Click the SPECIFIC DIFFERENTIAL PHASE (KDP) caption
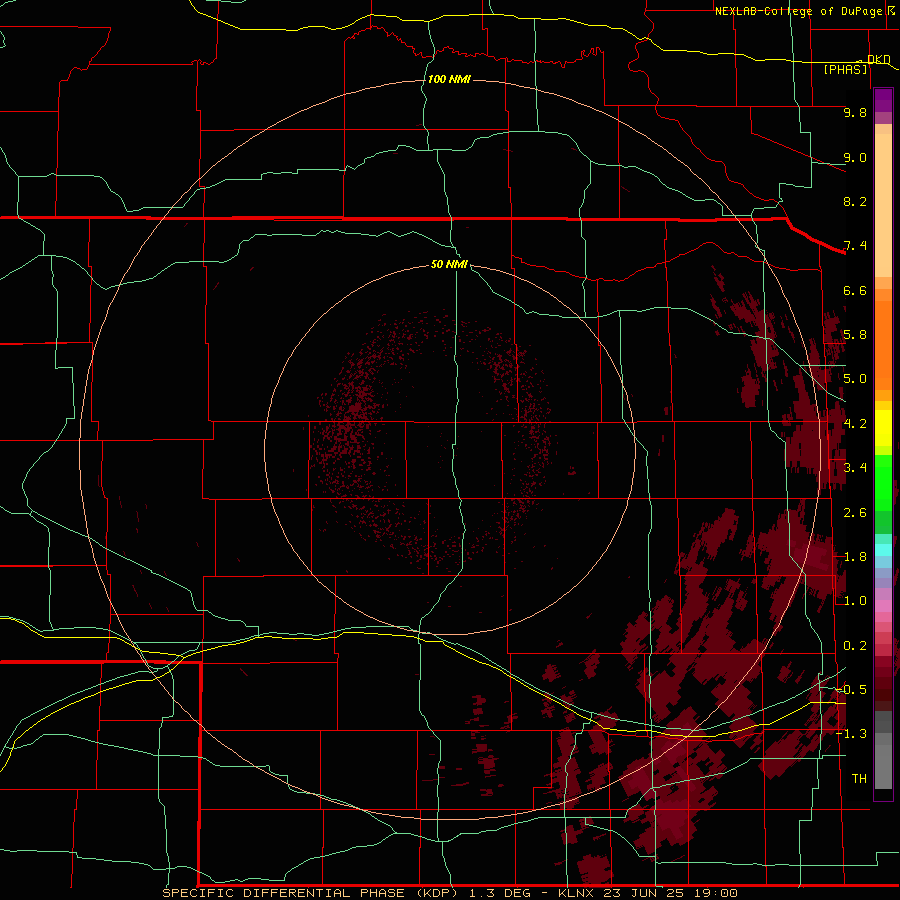 [310, 893]
